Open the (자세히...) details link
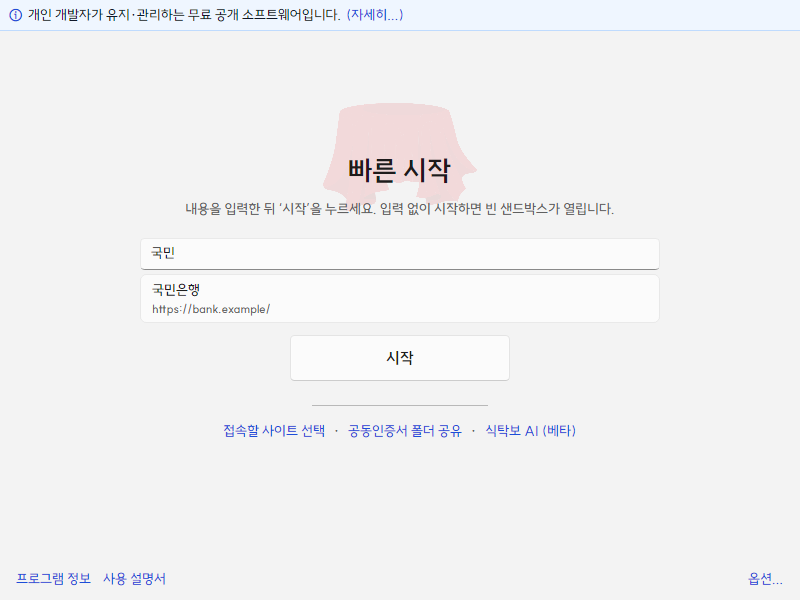 click(374, 15)
